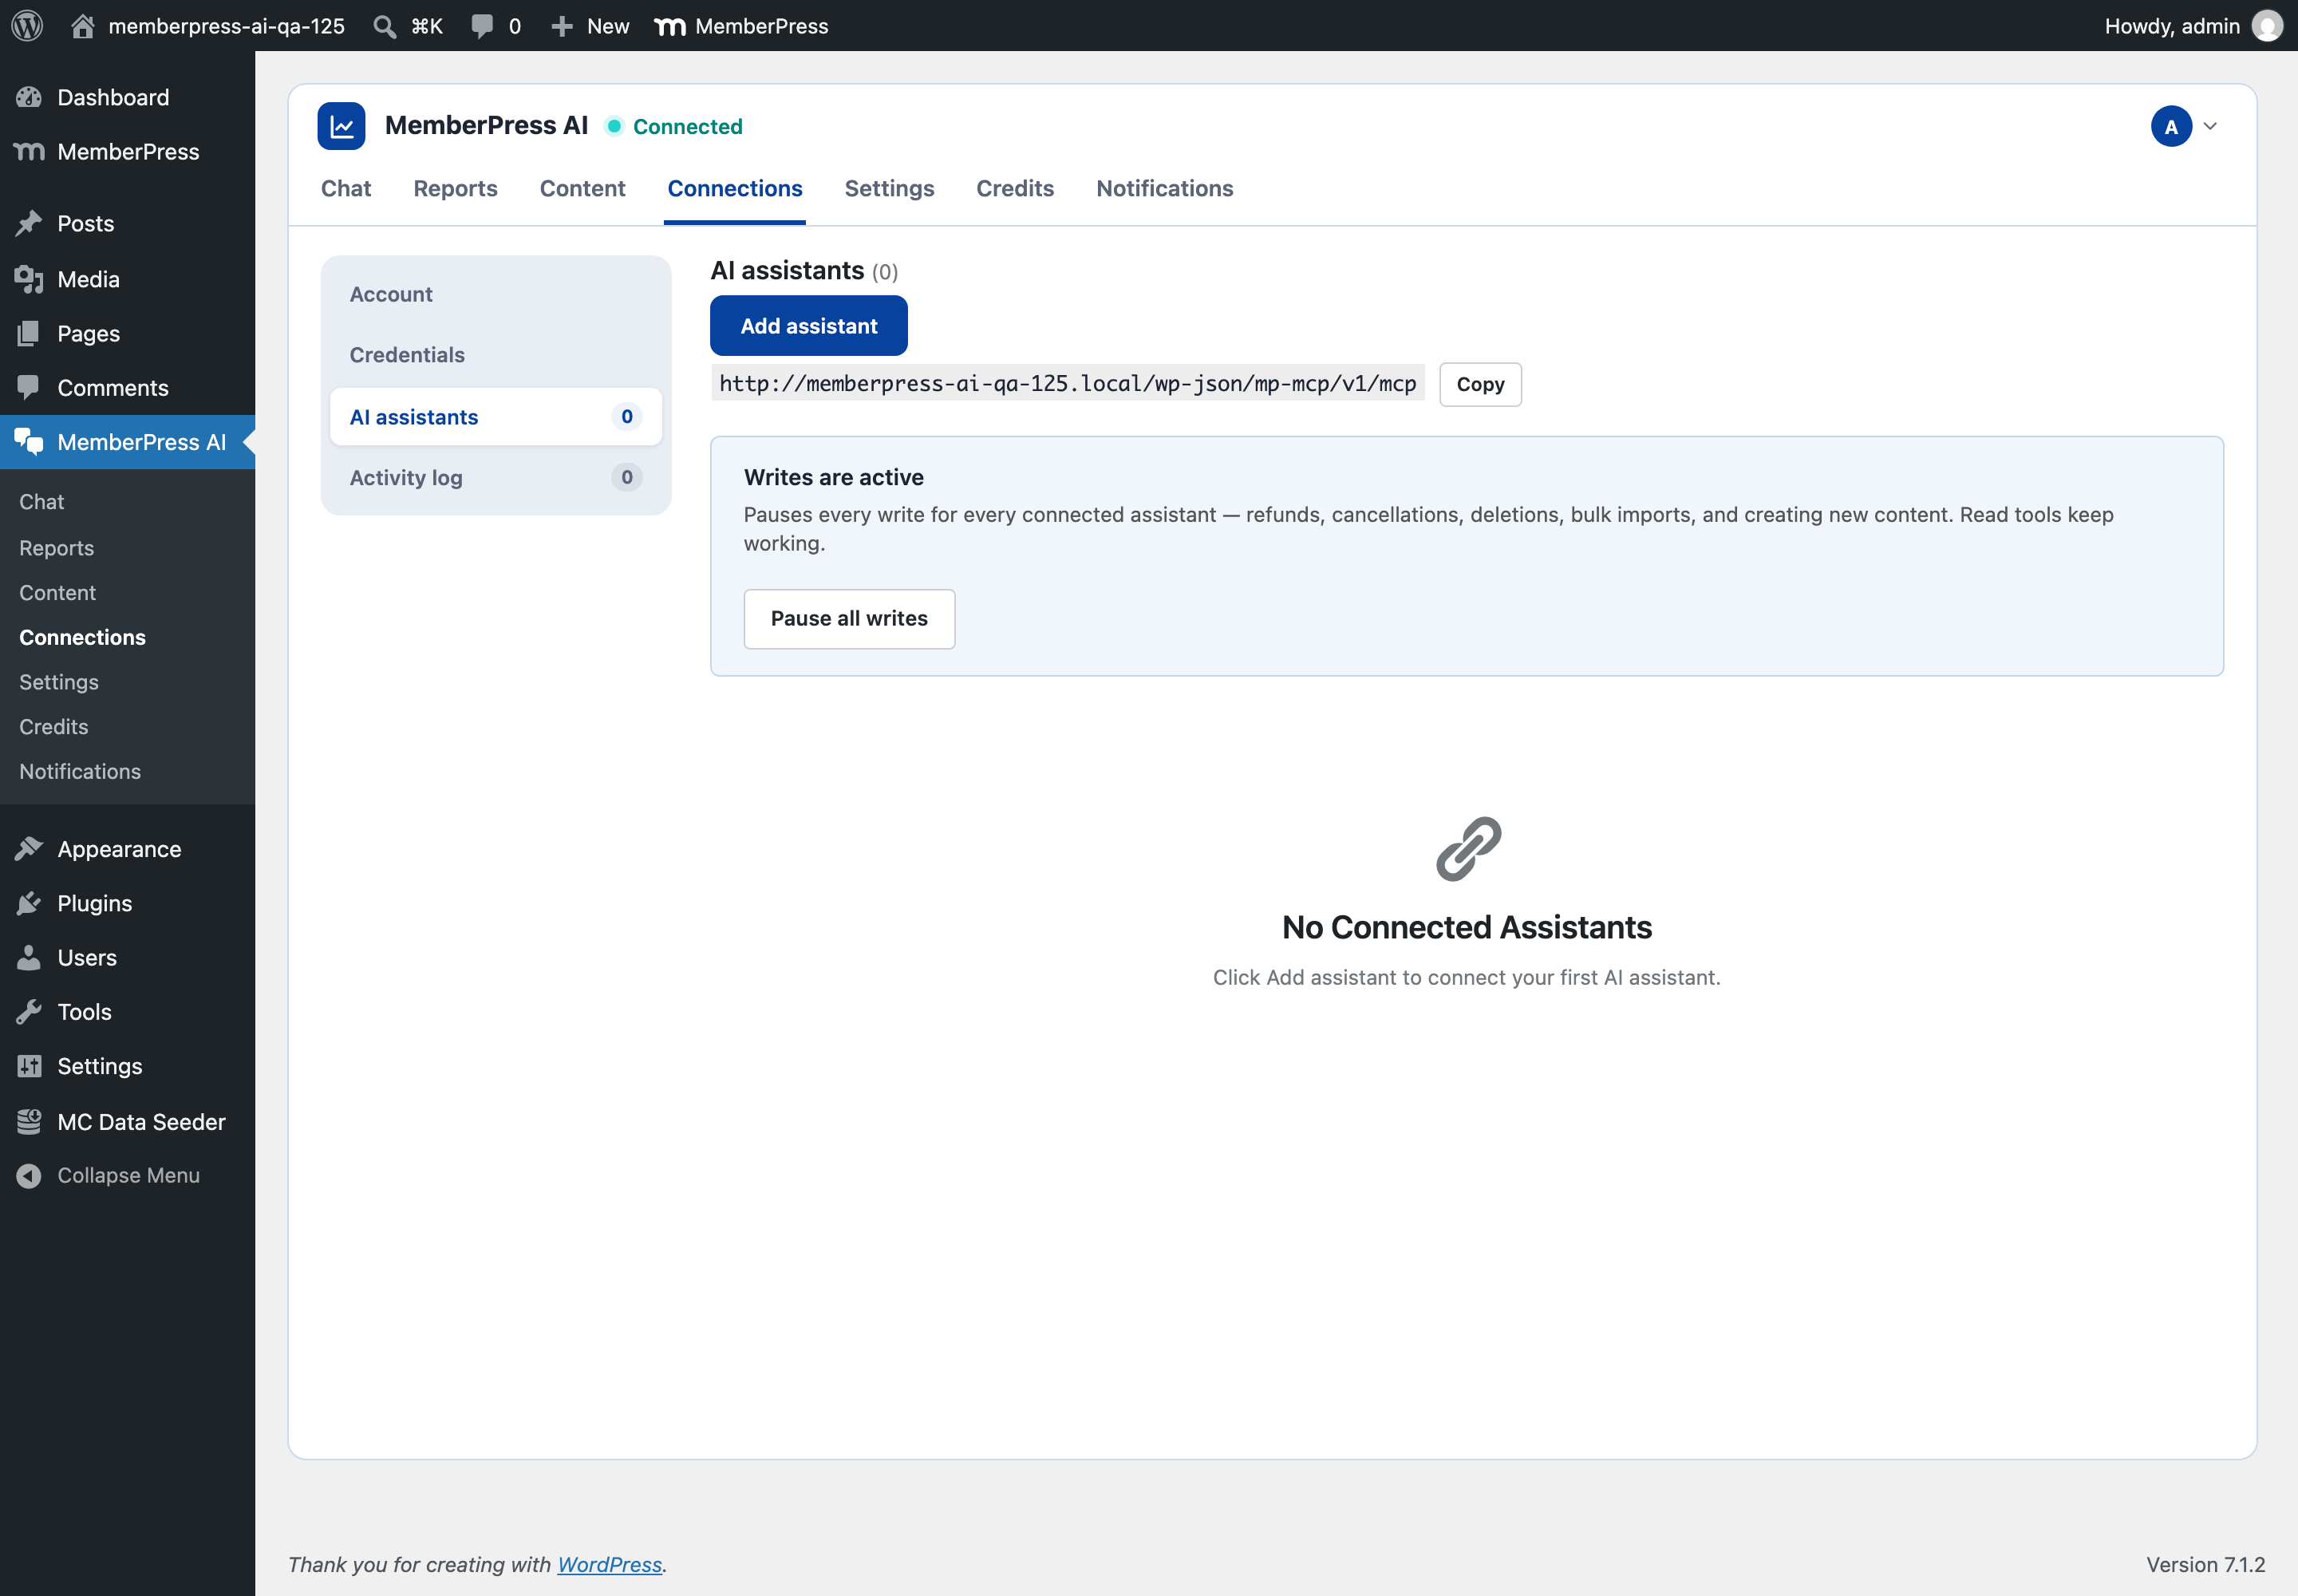Open MC Data Seeder in sidebar
Image resolution: width=2298 pixels, height=1596 pixels.
click(x=127, y=1122)
